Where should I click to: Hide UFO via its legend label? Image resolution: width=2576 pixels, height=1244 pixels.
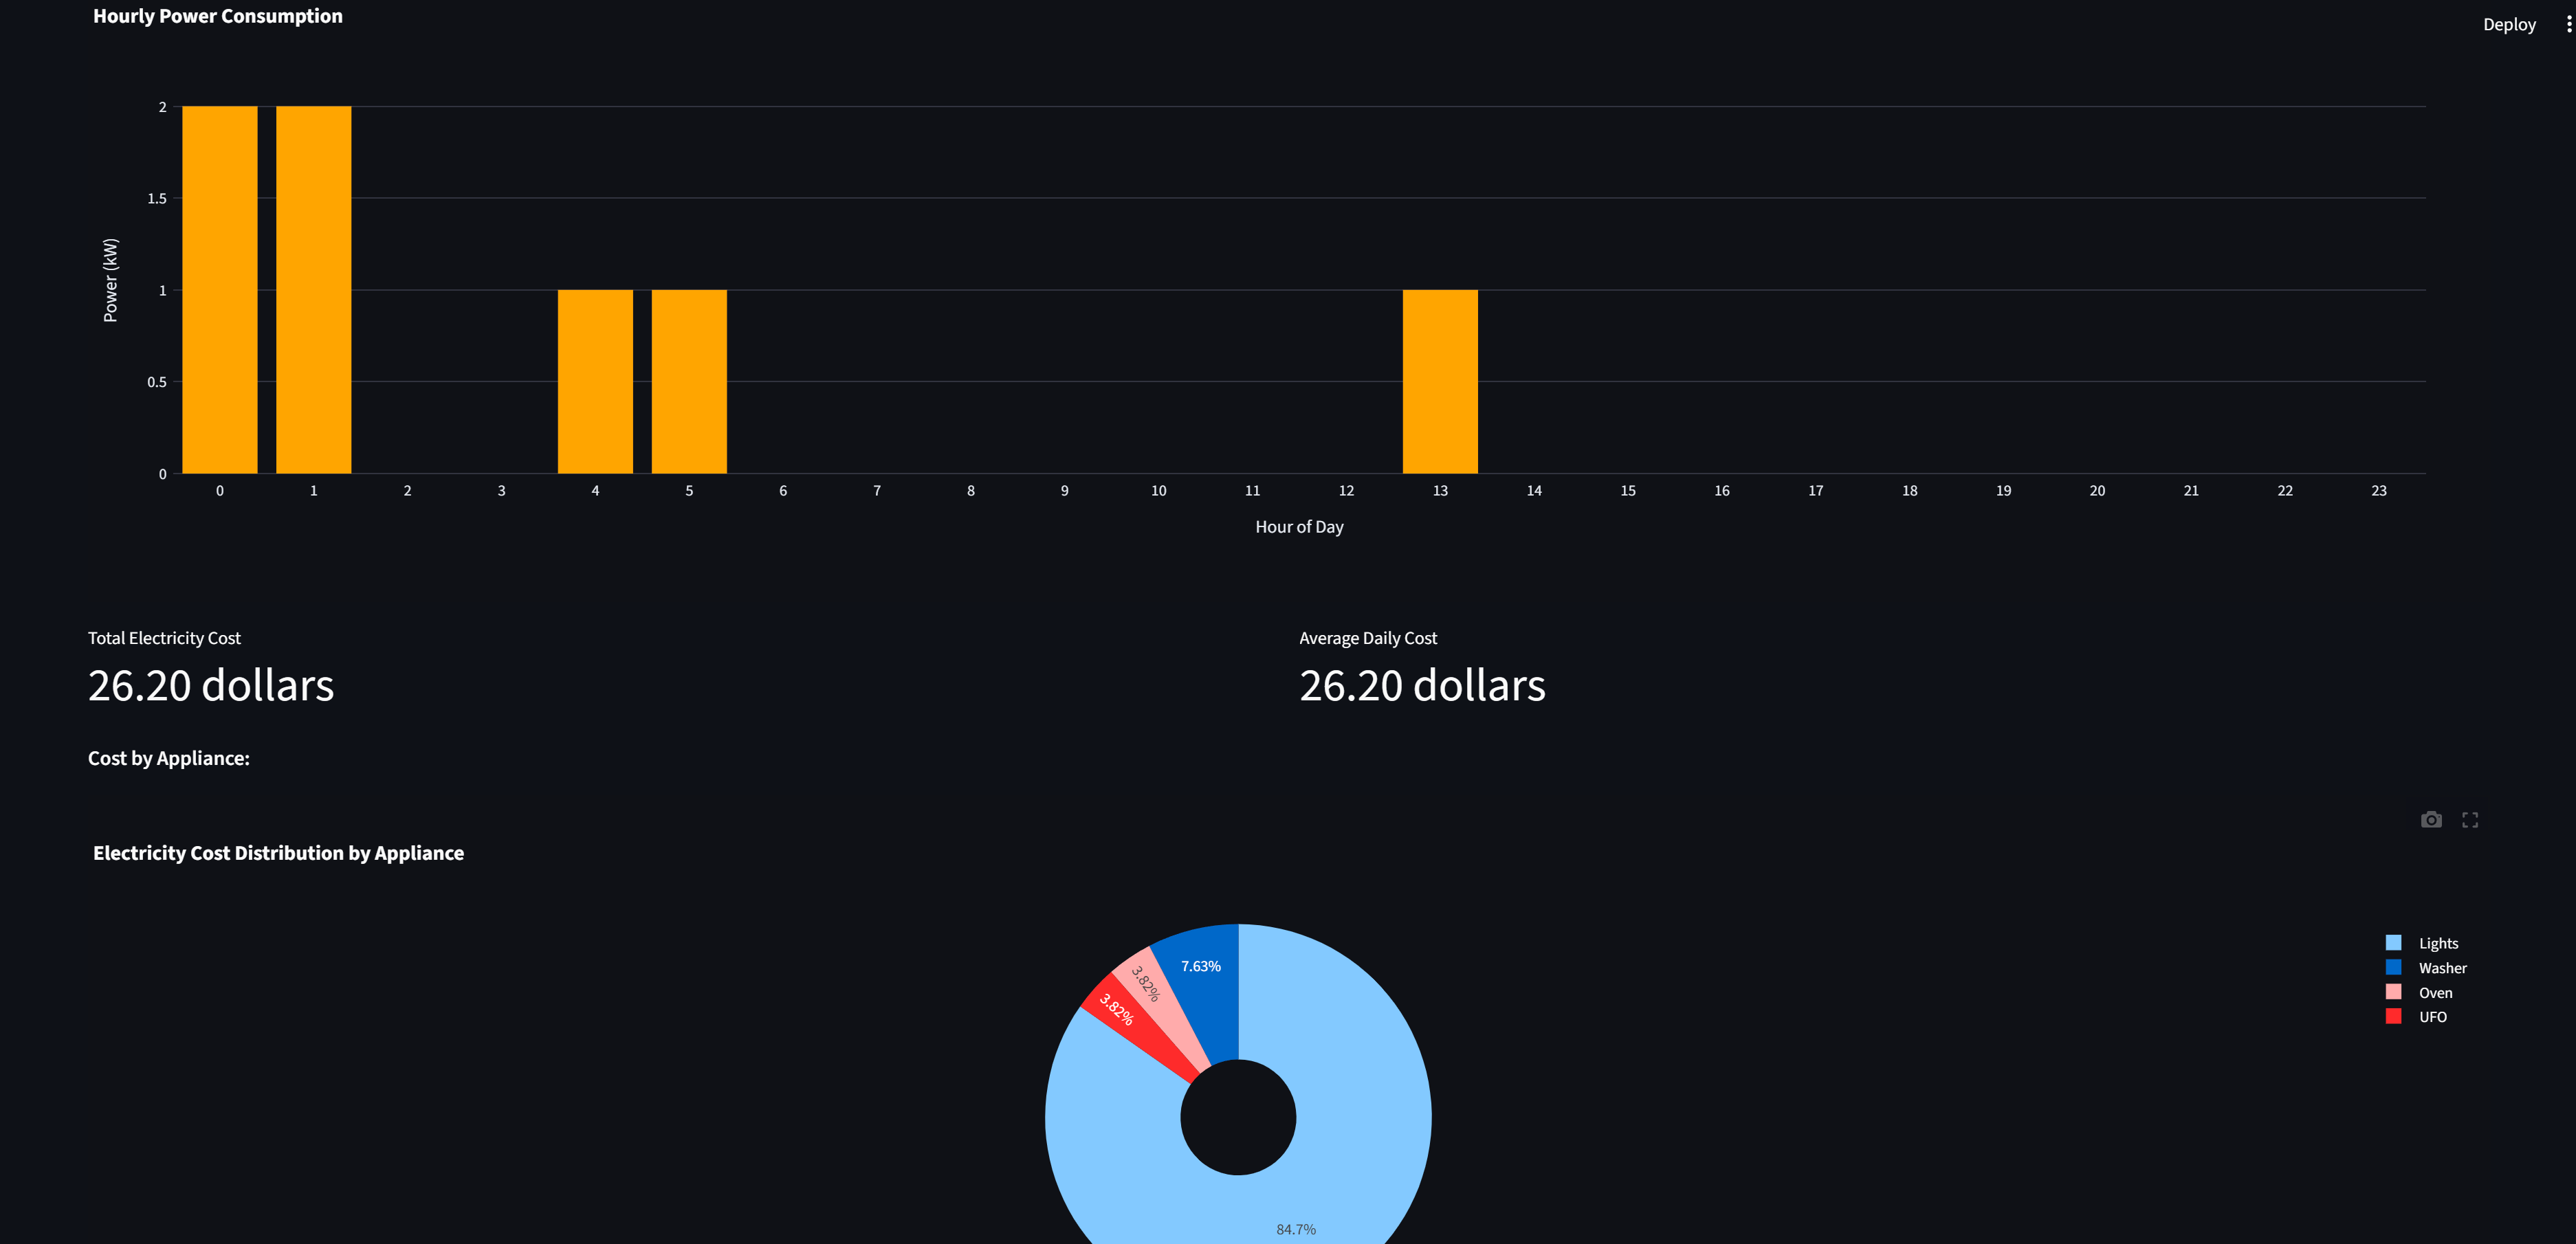[2432, 1017]
